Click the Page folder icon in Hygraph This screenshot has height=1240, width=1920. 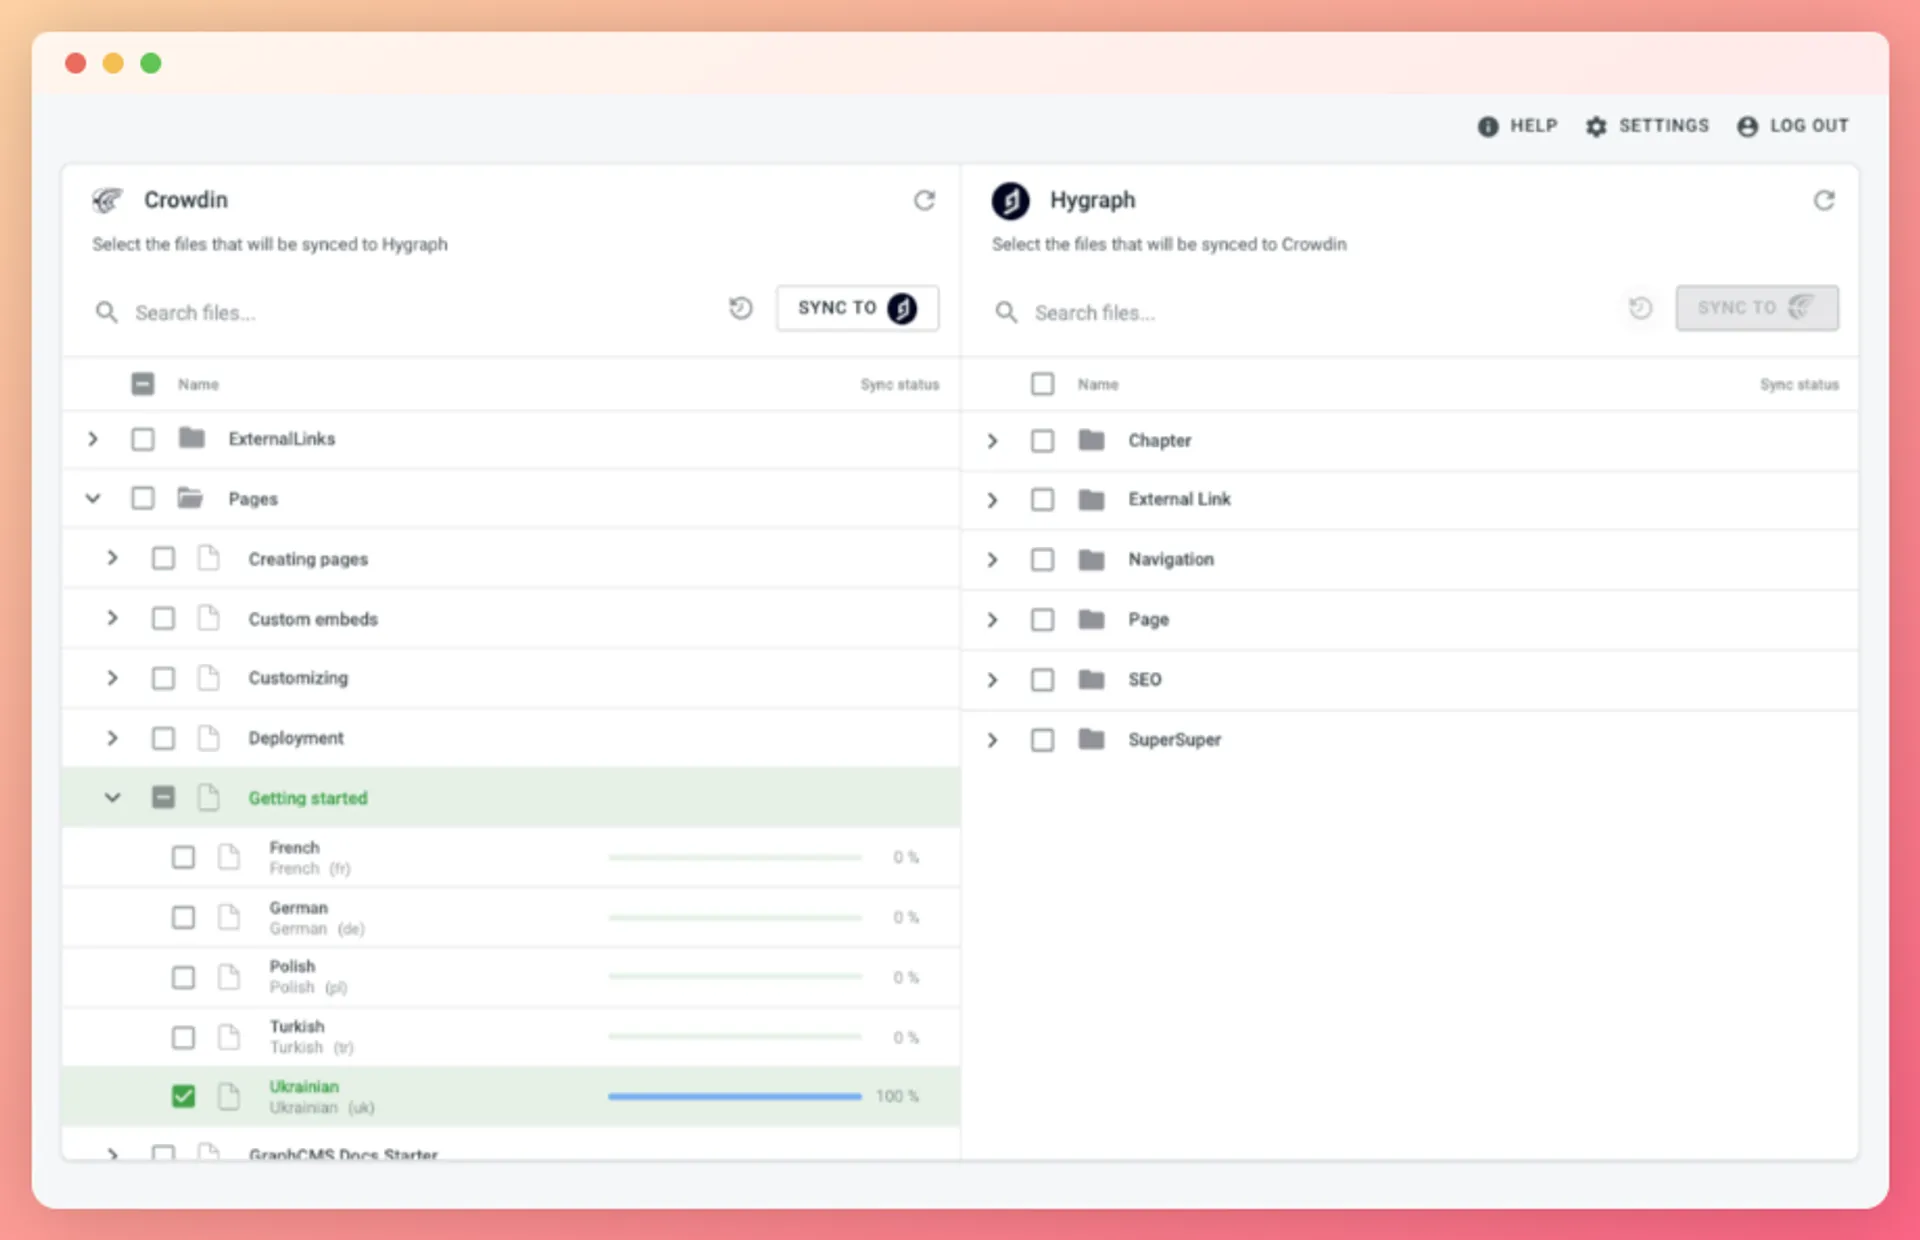tap(1091, 619)
